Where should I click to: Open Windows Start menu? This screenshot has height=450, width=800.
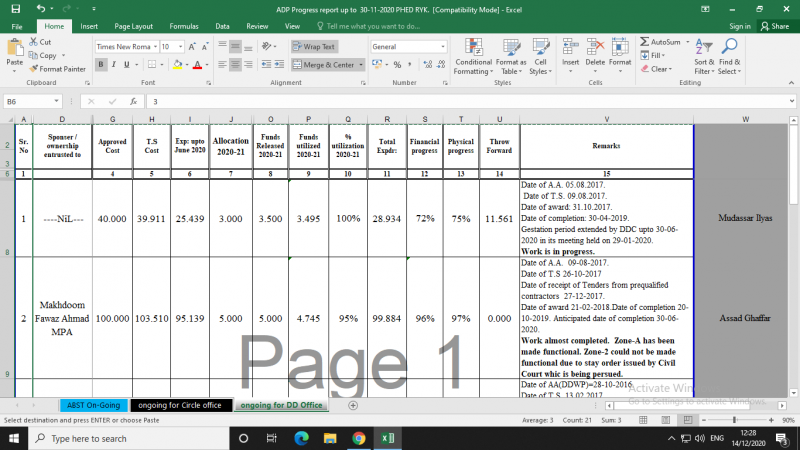[x=14, y=438]
